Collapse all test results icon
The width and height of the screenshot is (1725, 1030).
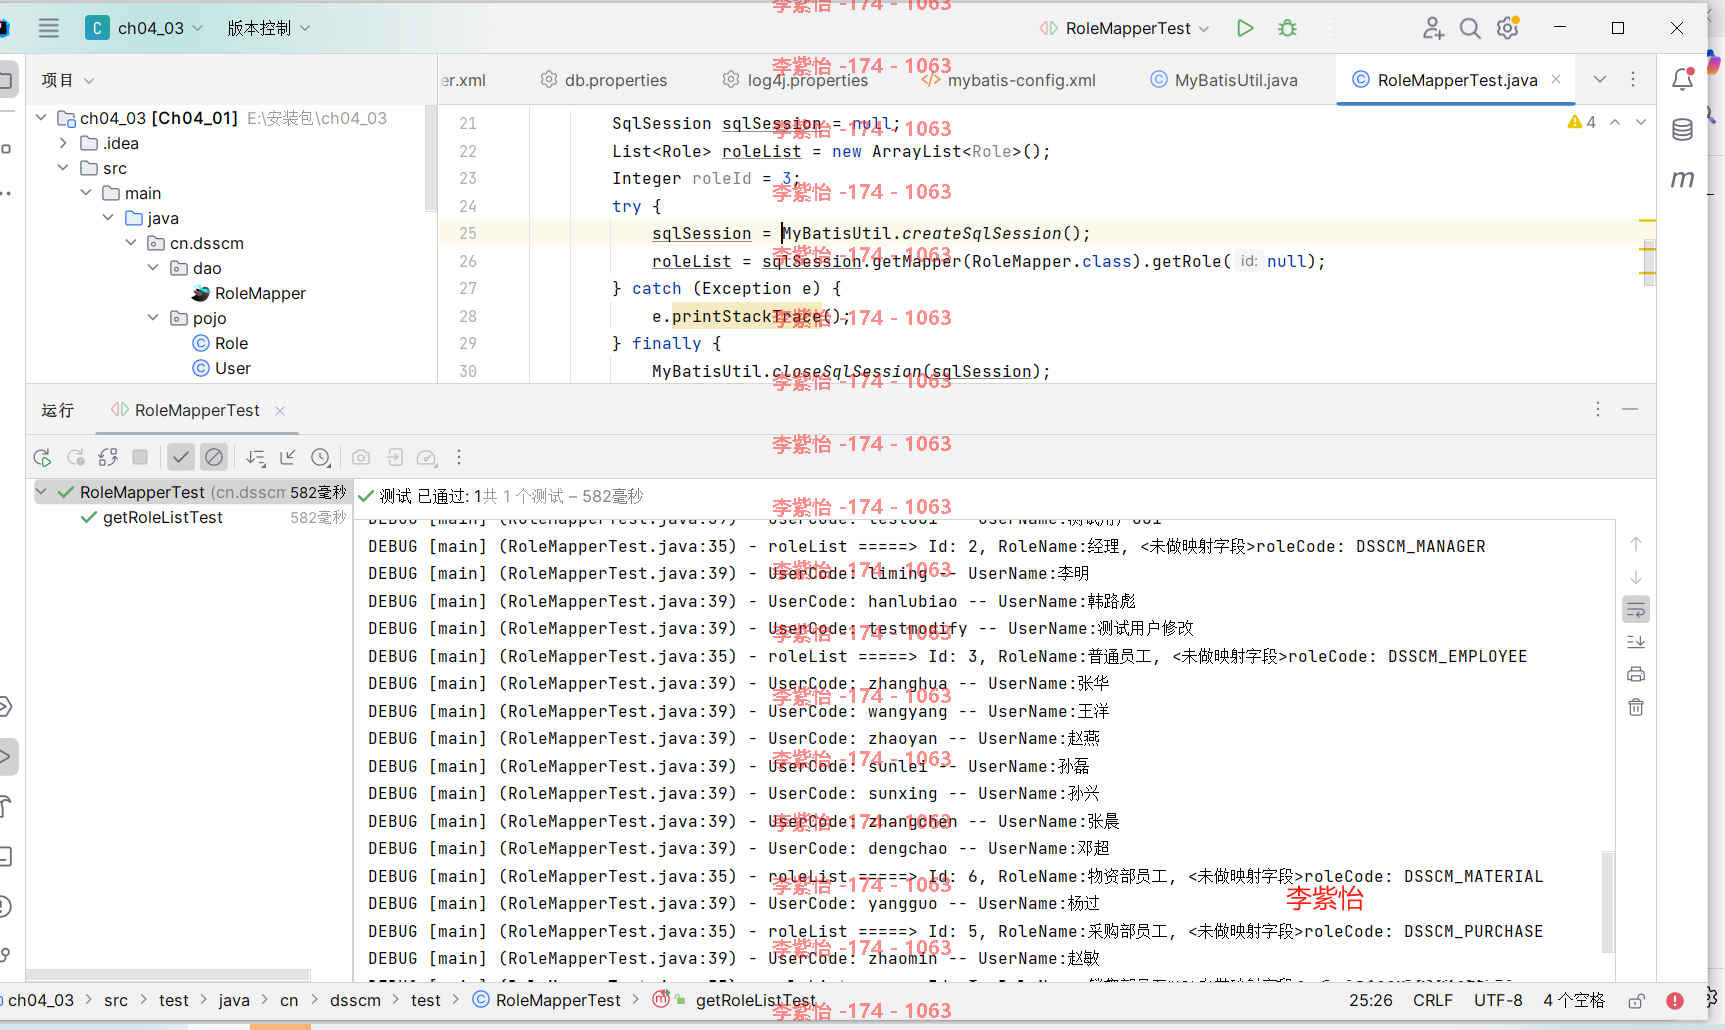[x=288, y=457]
